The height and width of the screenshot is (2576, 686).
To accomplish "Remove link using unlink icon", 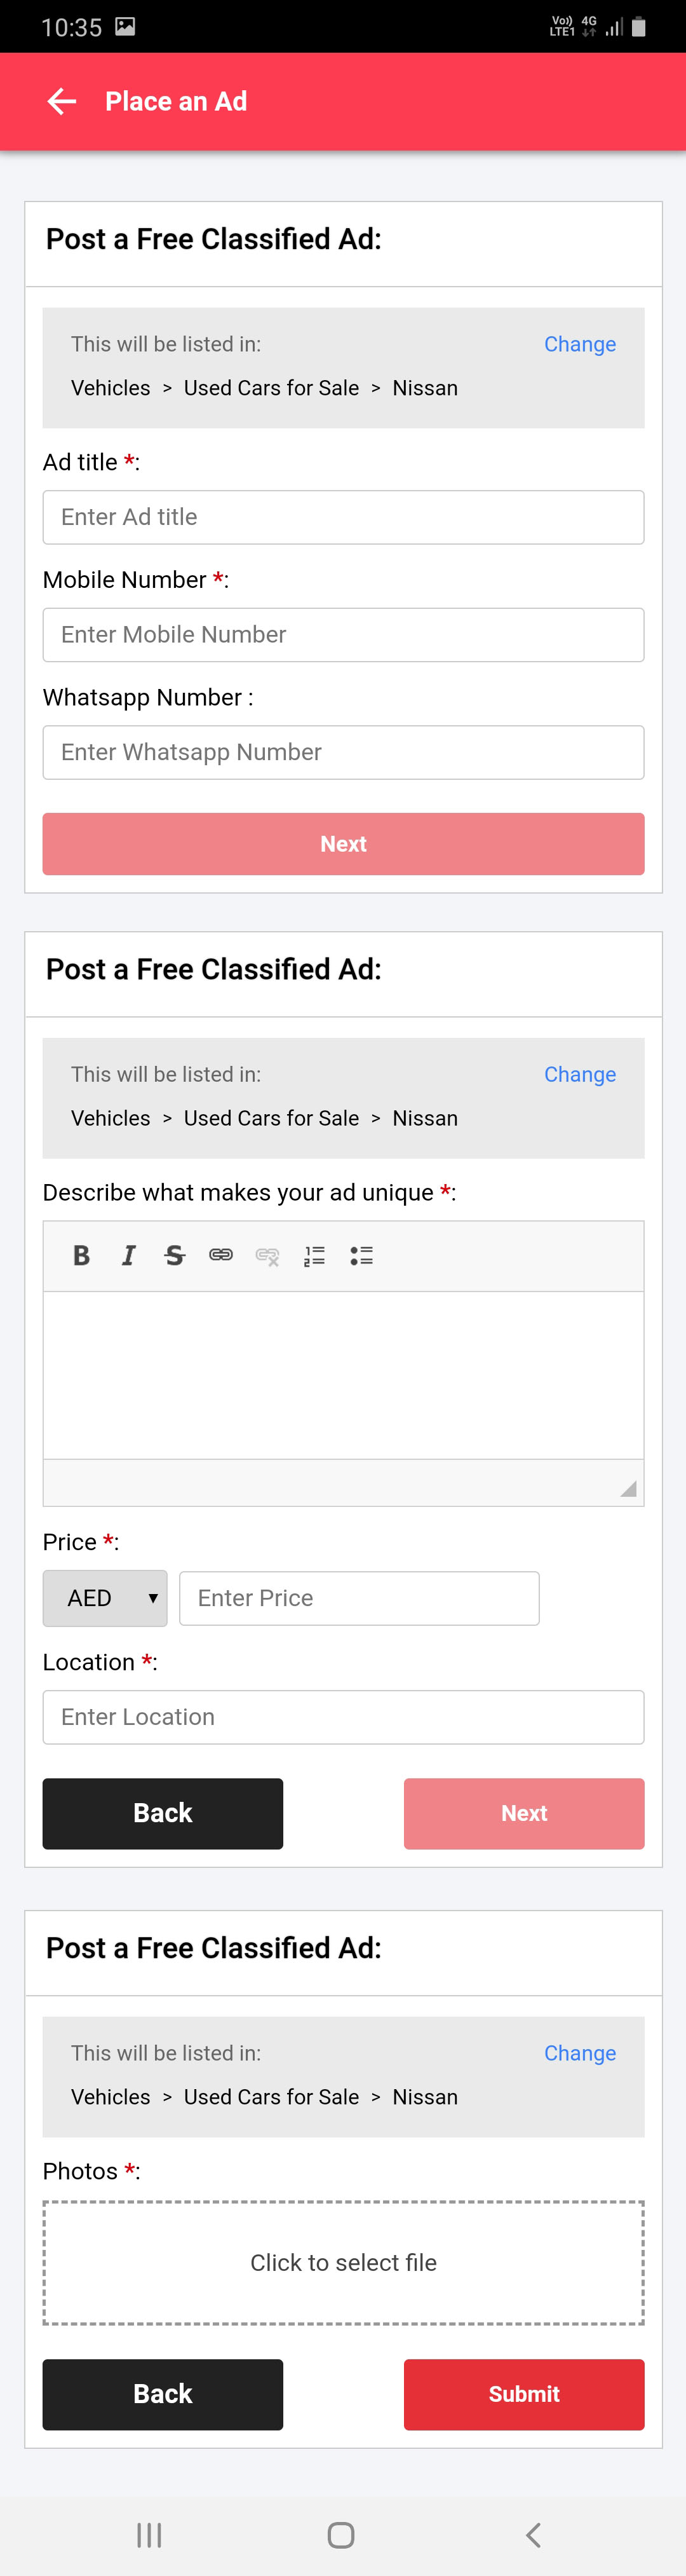I will click(x=267, y=1256).
